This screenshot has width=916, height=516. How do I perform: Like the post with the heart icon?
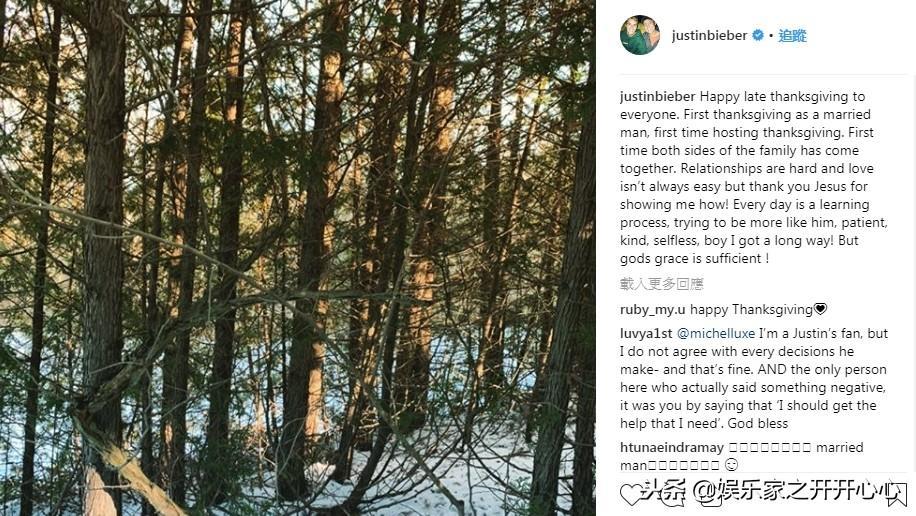pos(631,494)
